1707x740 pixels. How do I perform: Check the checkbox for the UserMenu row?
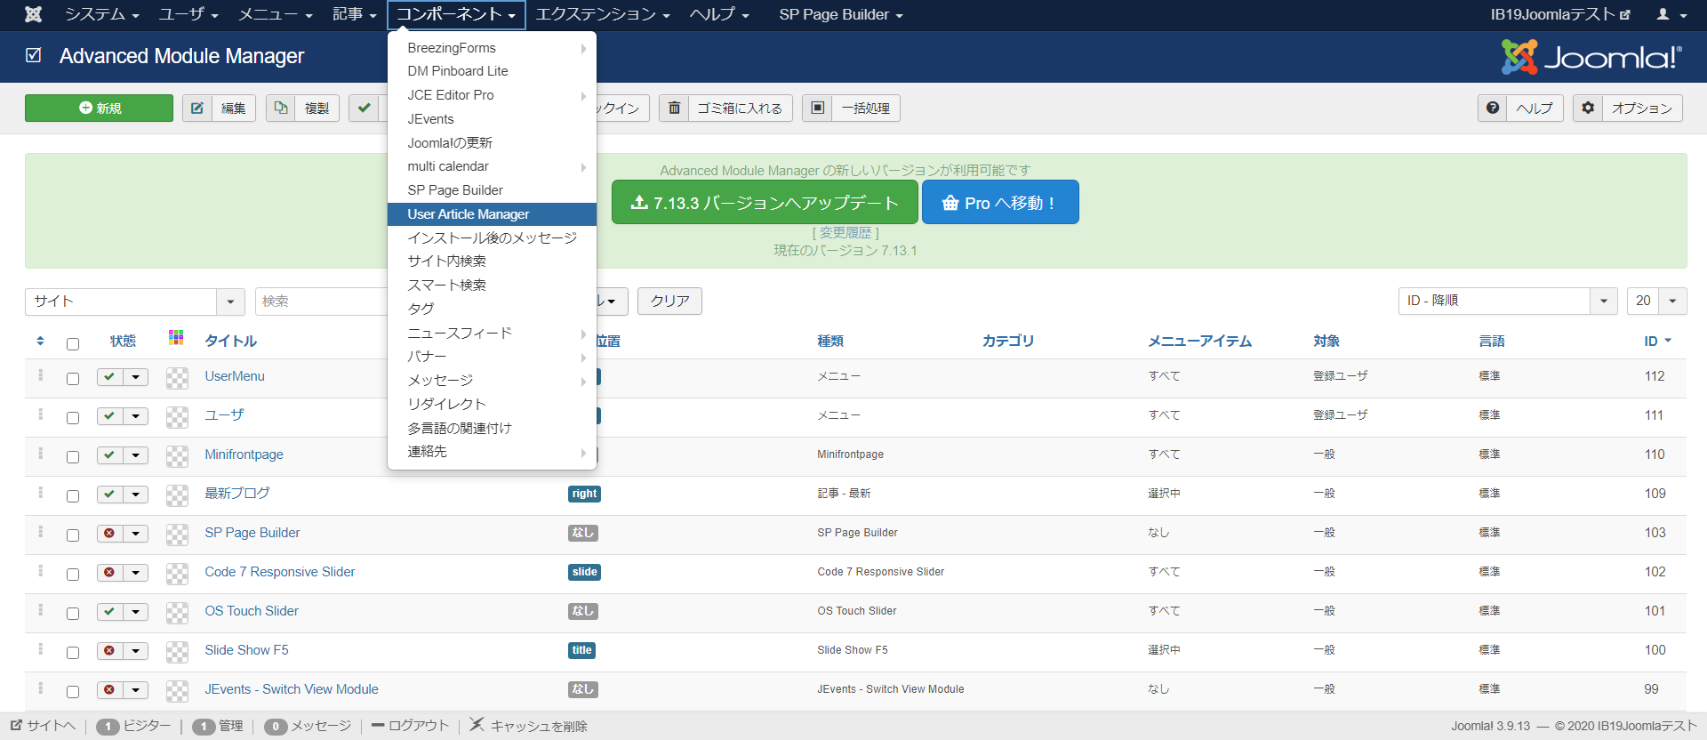[73, 378]
